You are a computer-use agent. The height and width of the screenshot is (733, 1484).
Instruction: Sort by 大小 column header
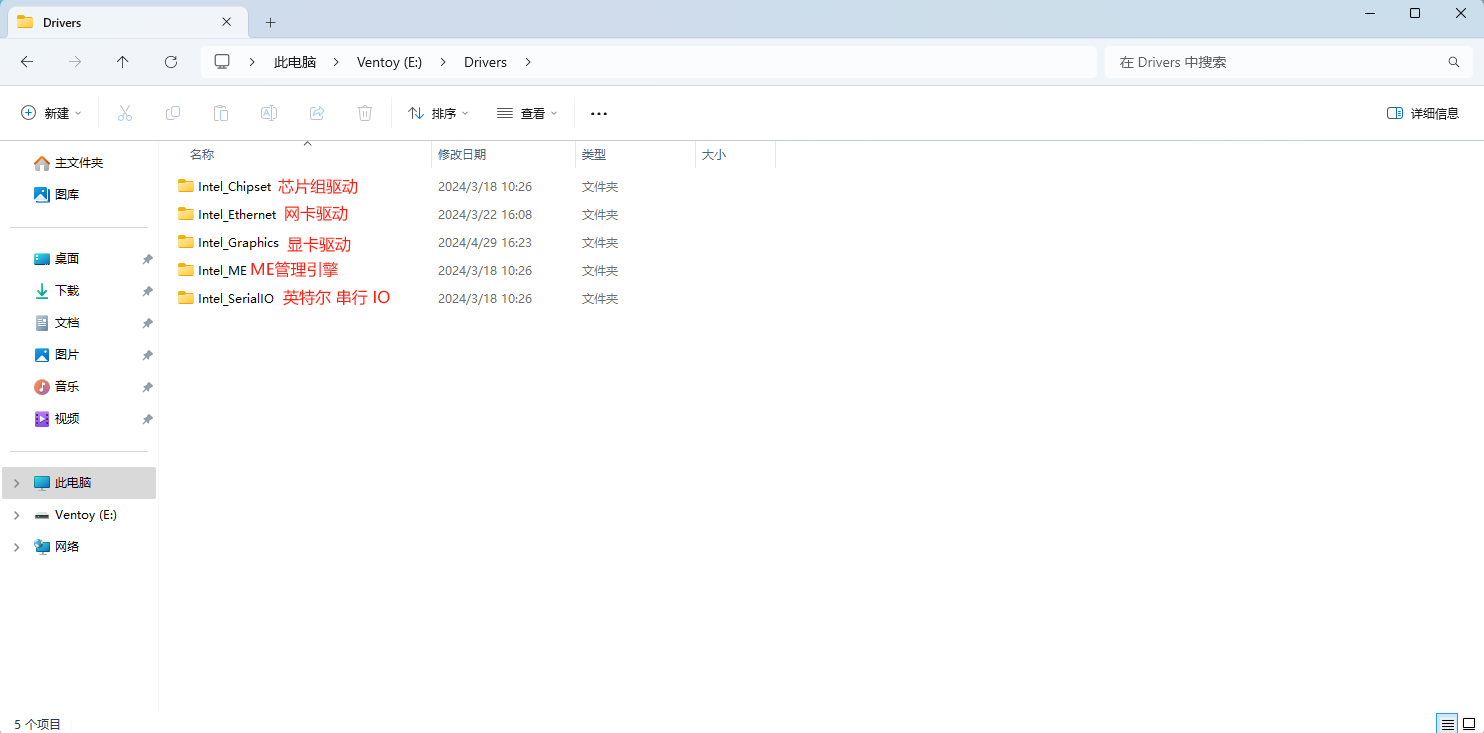click(x=714, y=155)
